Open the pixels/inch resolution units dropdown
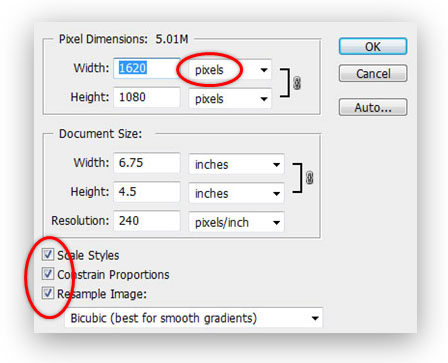The height and width of the screenshot is (363, 448). point(237,222)
